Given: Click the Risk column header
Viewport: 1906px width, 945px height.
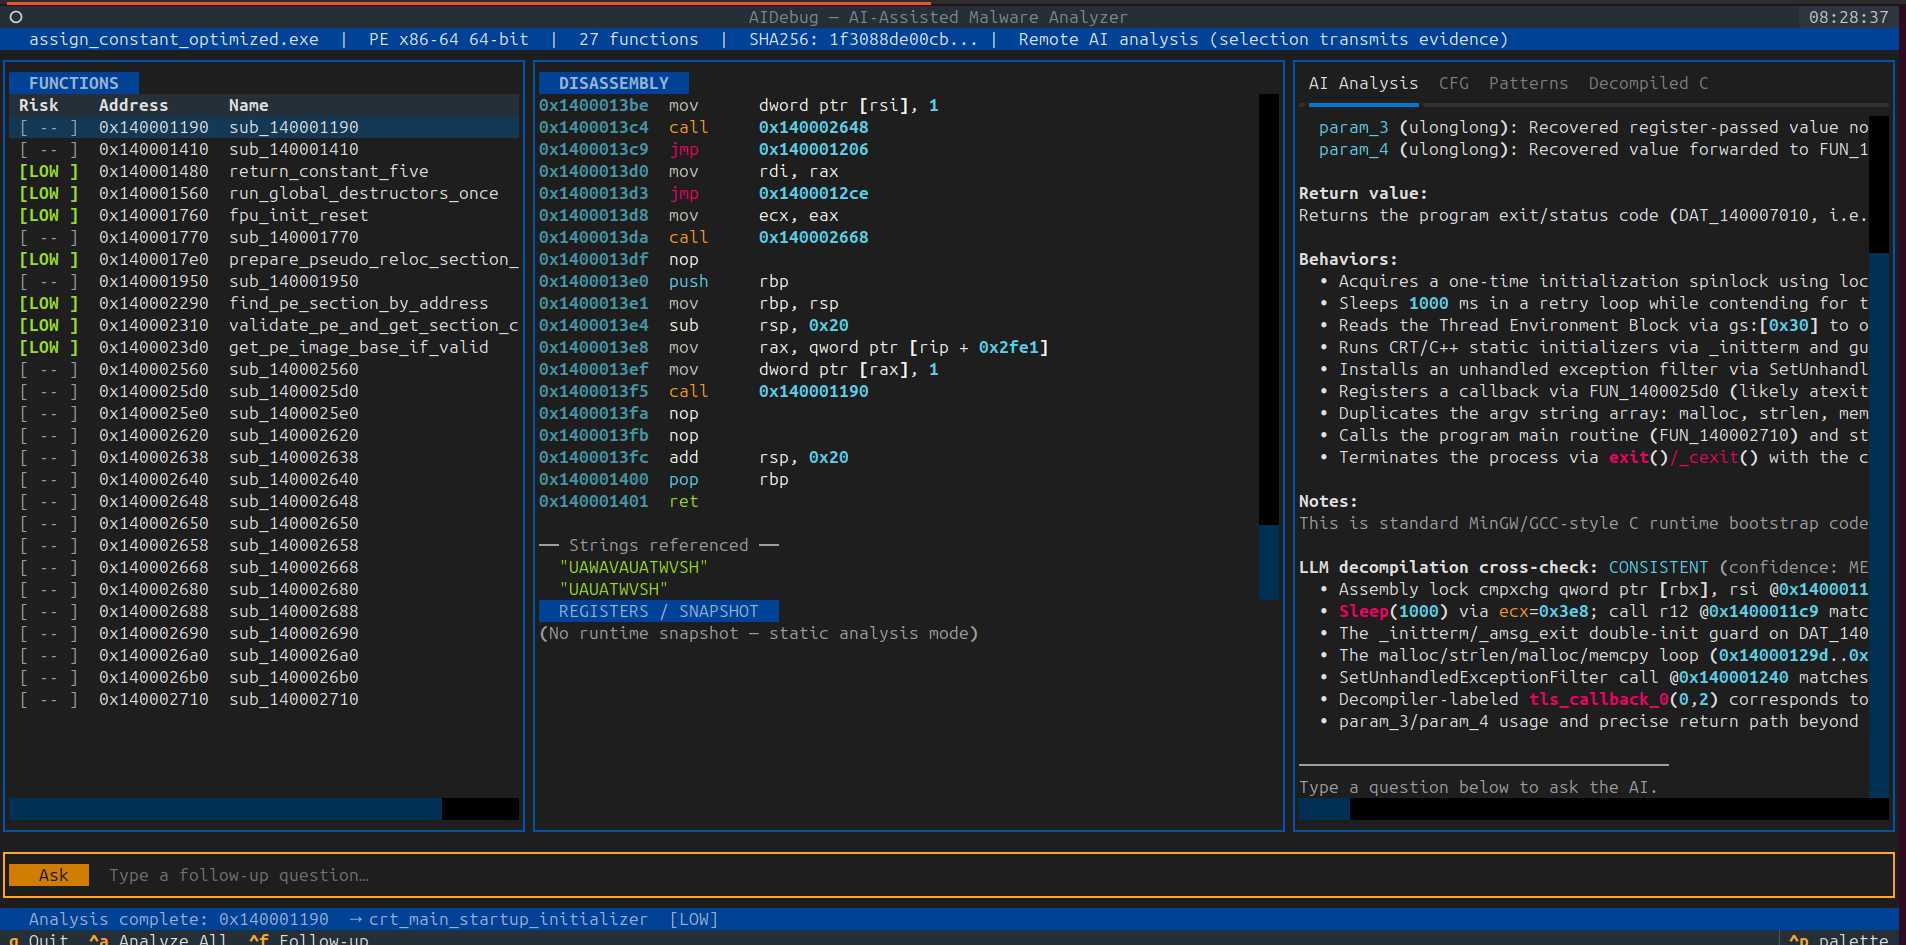Looking at the screenshot, I should 39,105.
